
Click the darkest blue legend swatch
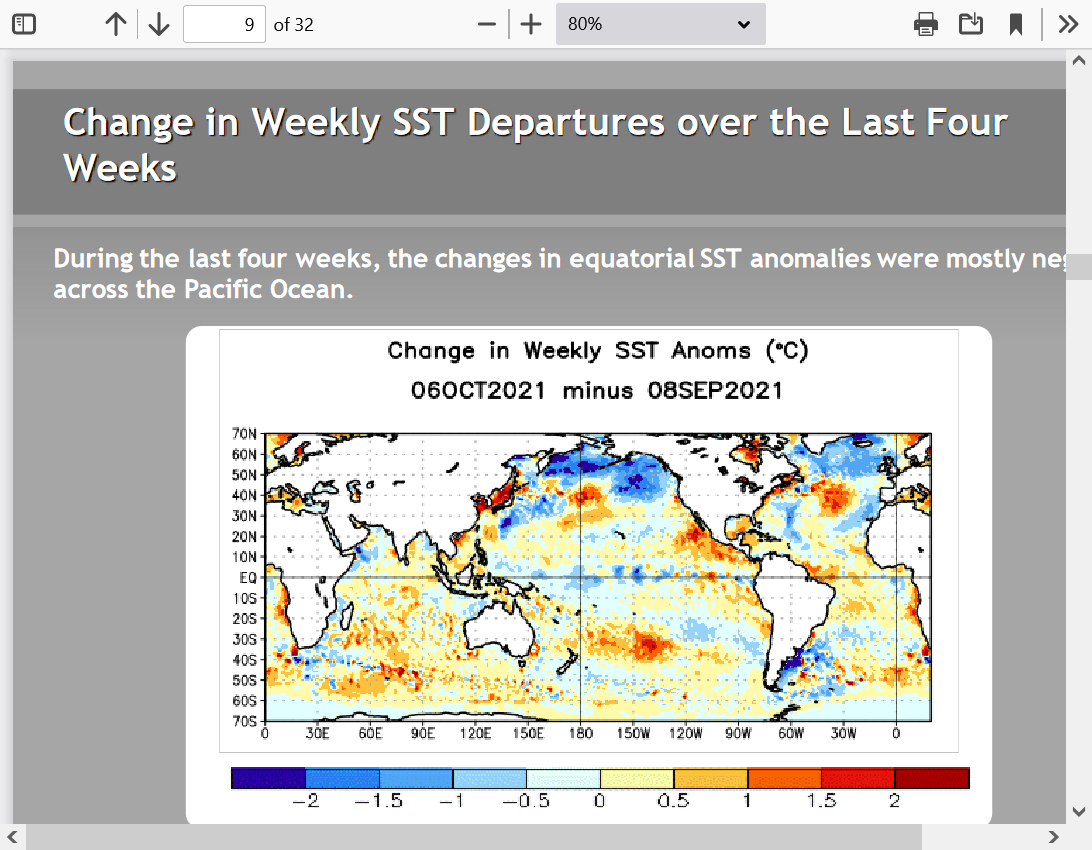pyautogui.click(x=268, y=778)
